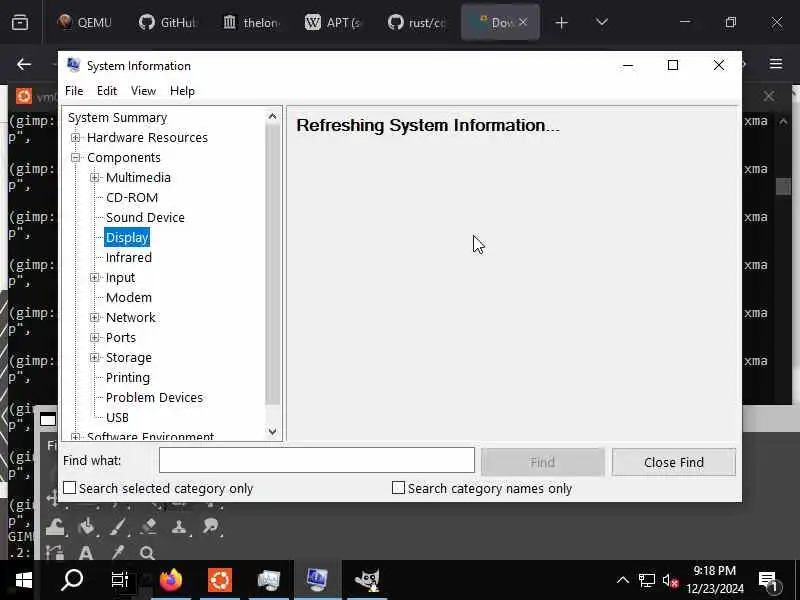Expand the Hardware Resources node
This screenshot has height=600, width=800.
(x=76, y=137)
